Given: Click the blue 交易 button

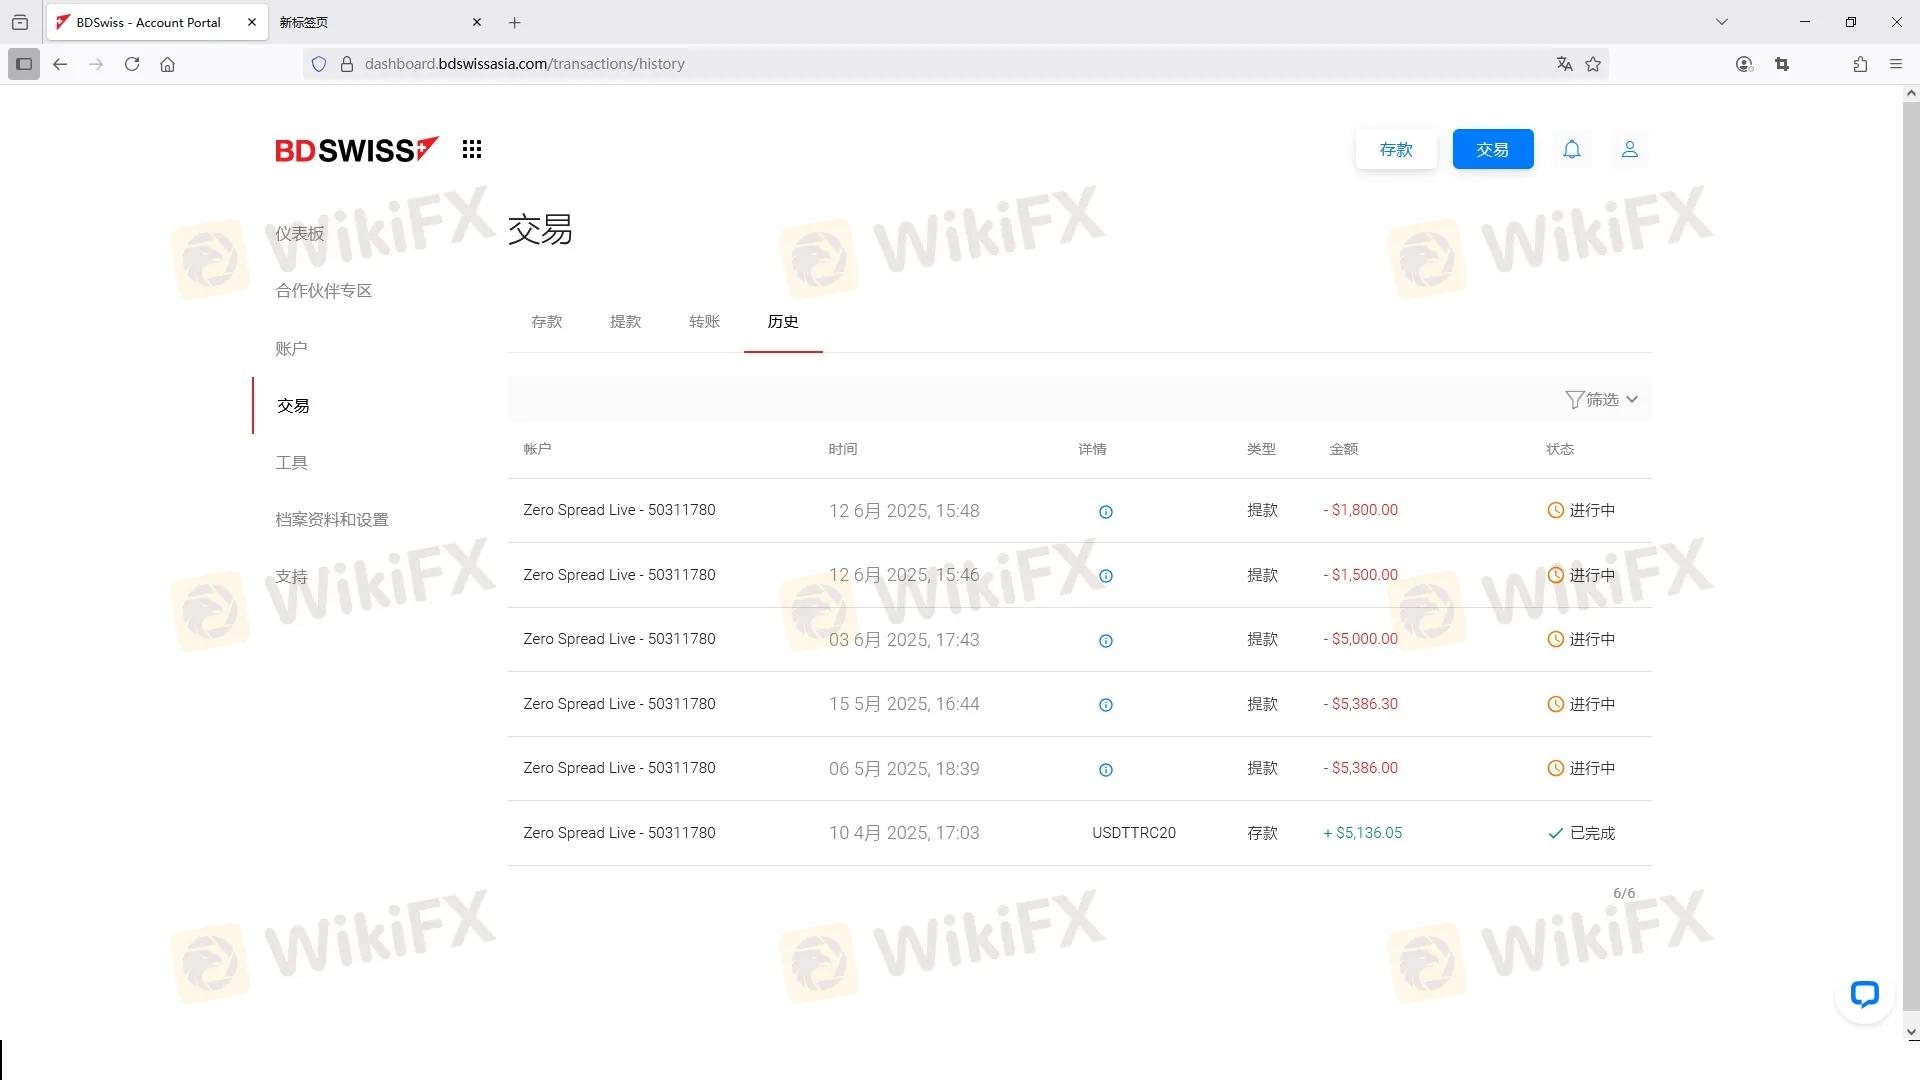Looking at the screenshot, I should pos(1492,149).
